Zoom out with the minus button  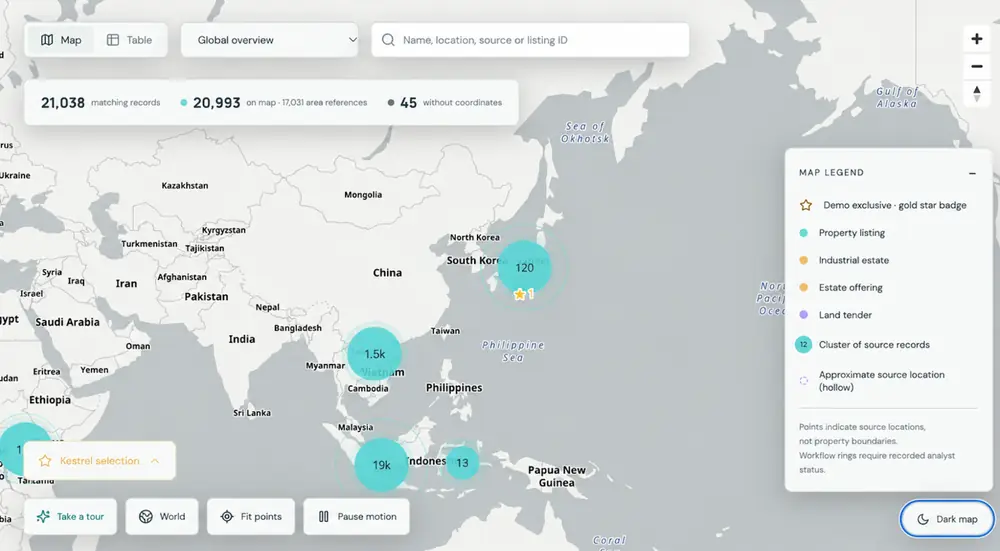pyautogui.click(x=976, y=66)
